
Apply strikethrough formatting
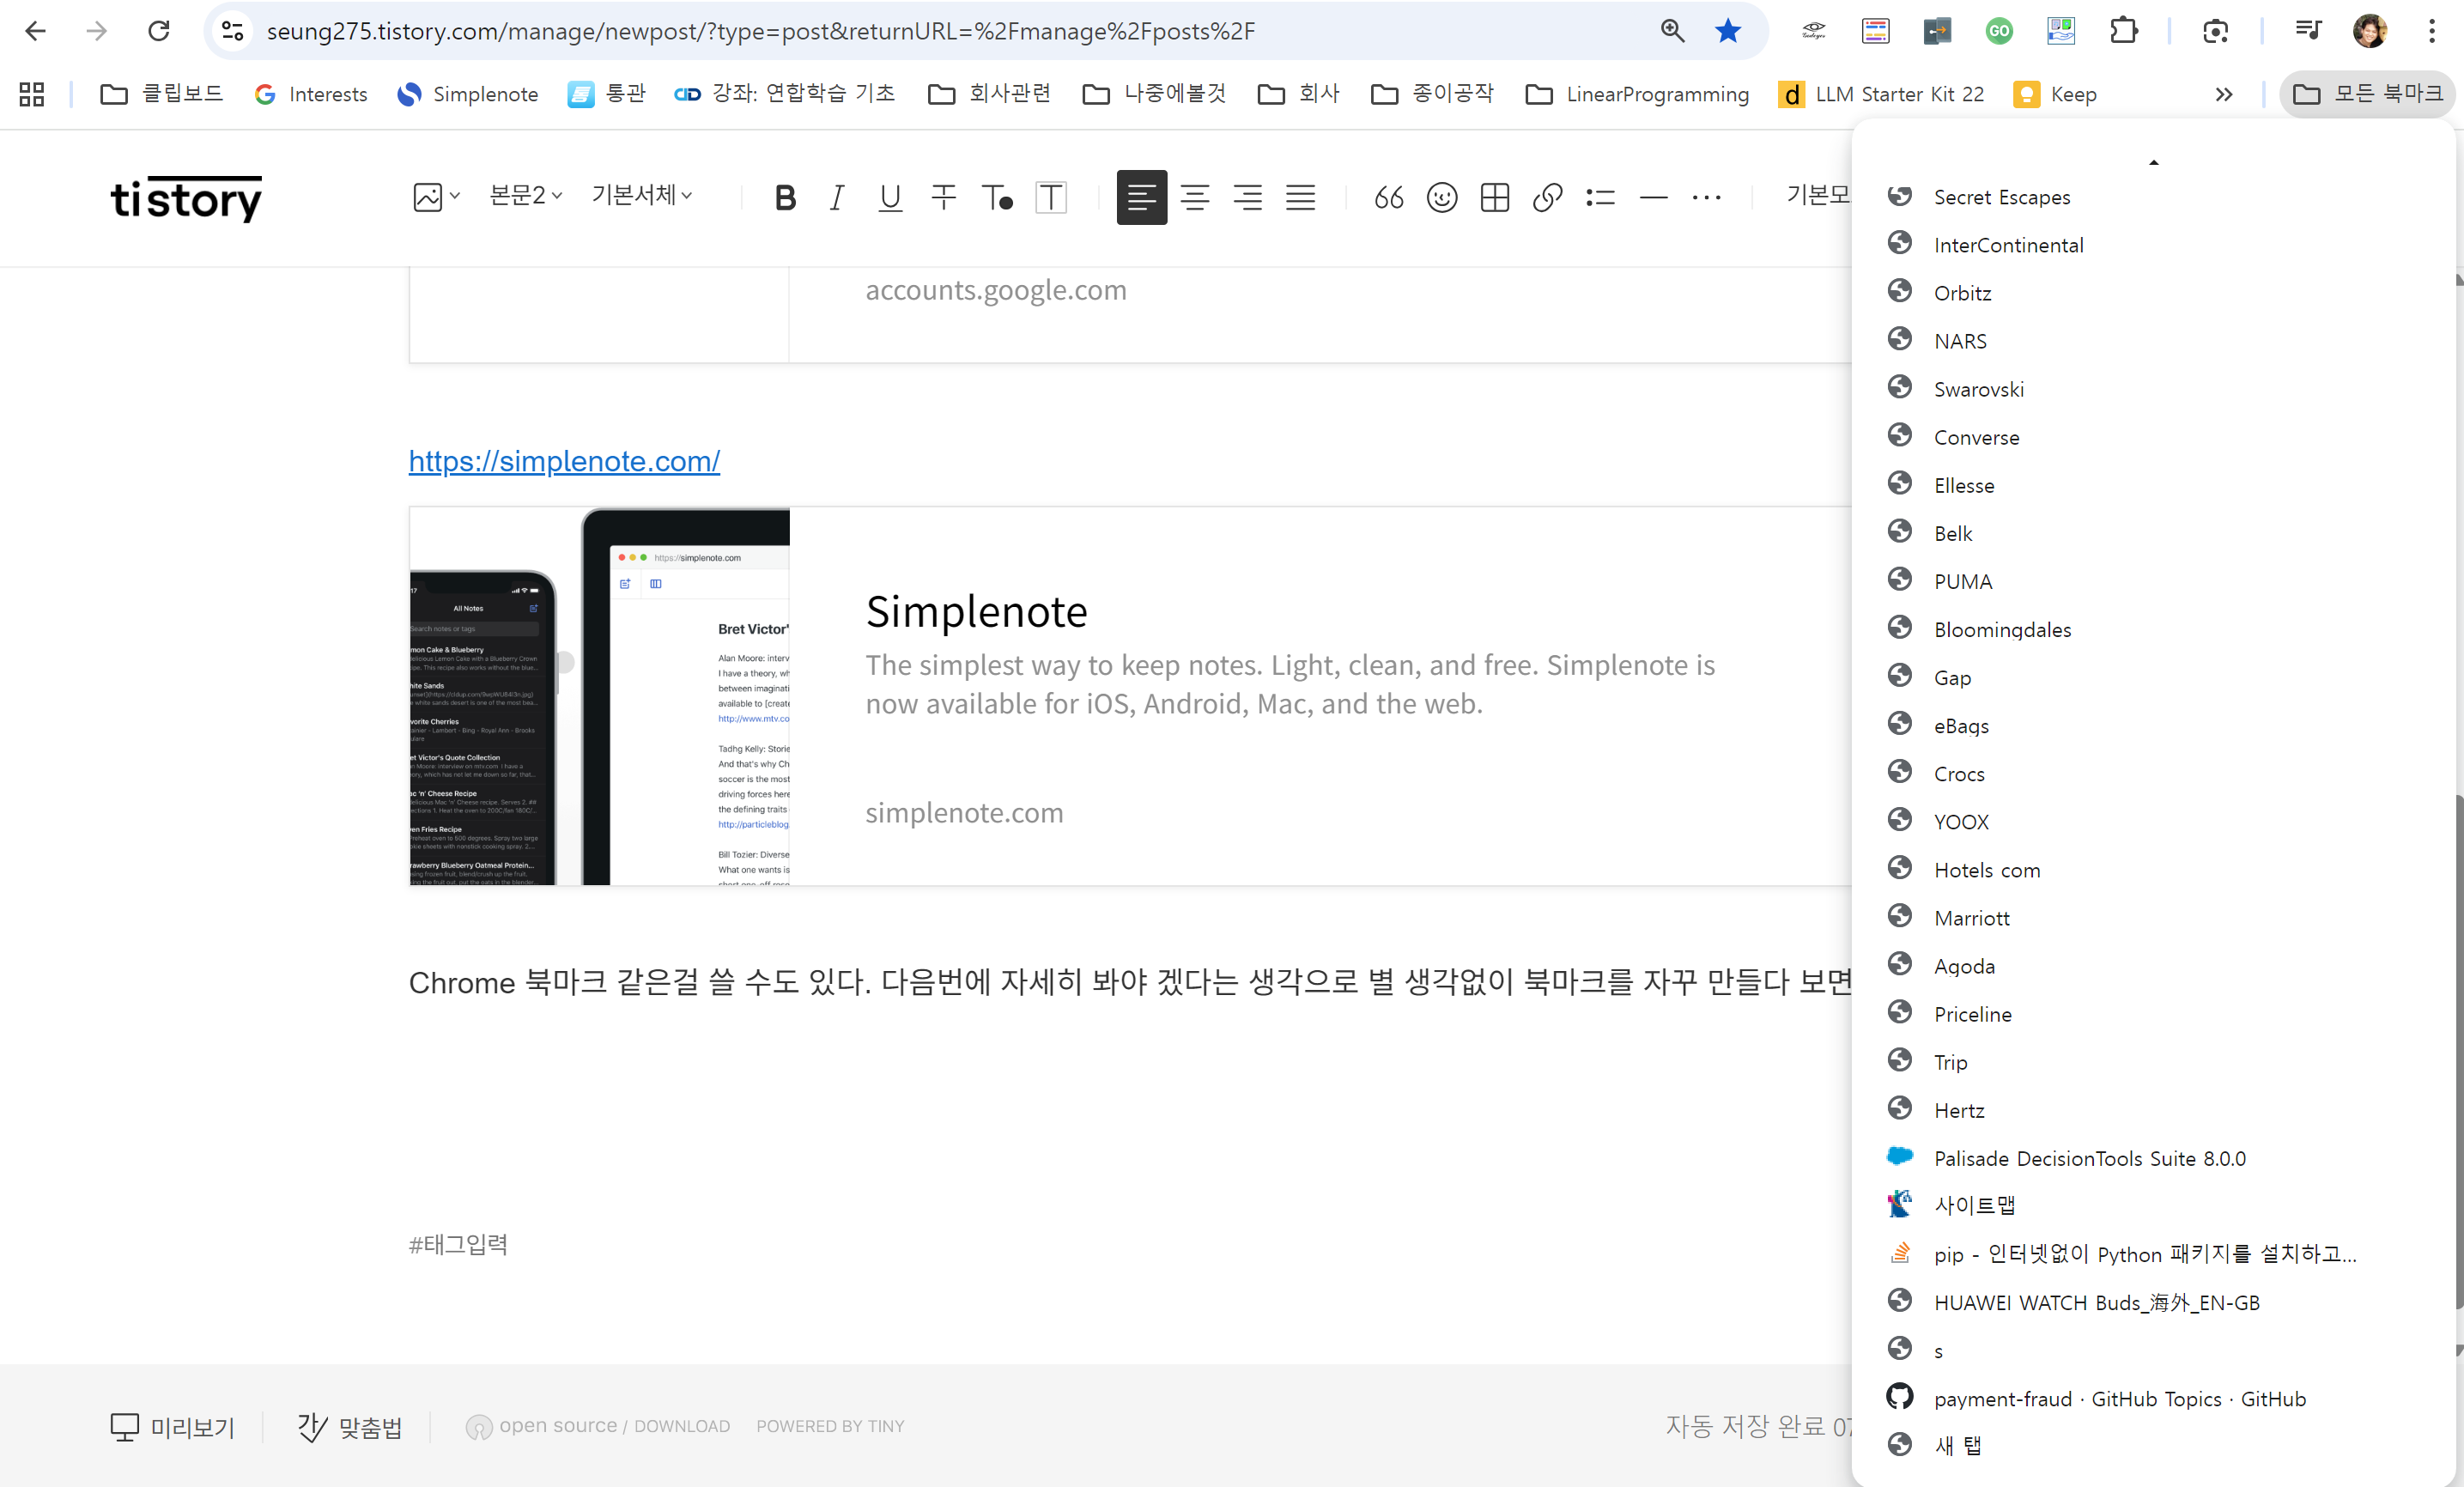[943, 197]
